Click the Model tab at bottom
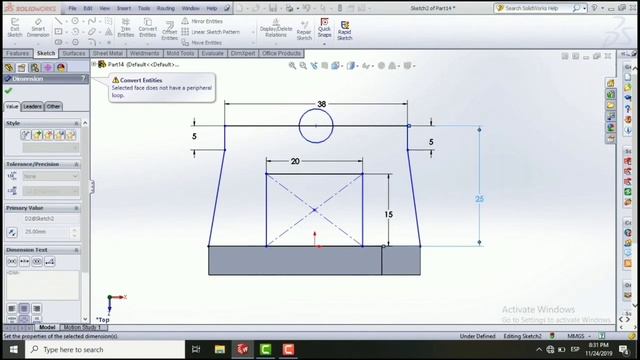The height and width of the screenshot is (360, 640). coord(47,327)
